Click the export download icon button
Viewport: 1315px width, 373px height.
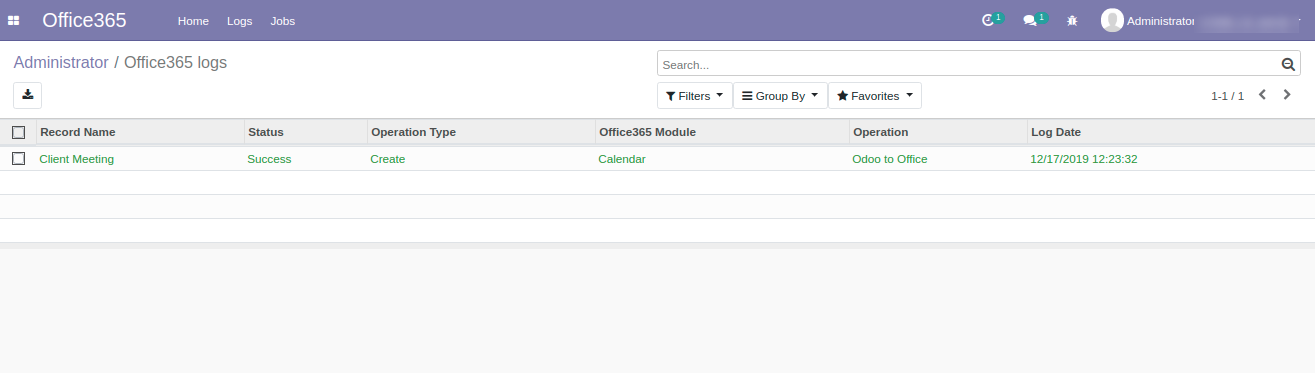tap(27, 95)
